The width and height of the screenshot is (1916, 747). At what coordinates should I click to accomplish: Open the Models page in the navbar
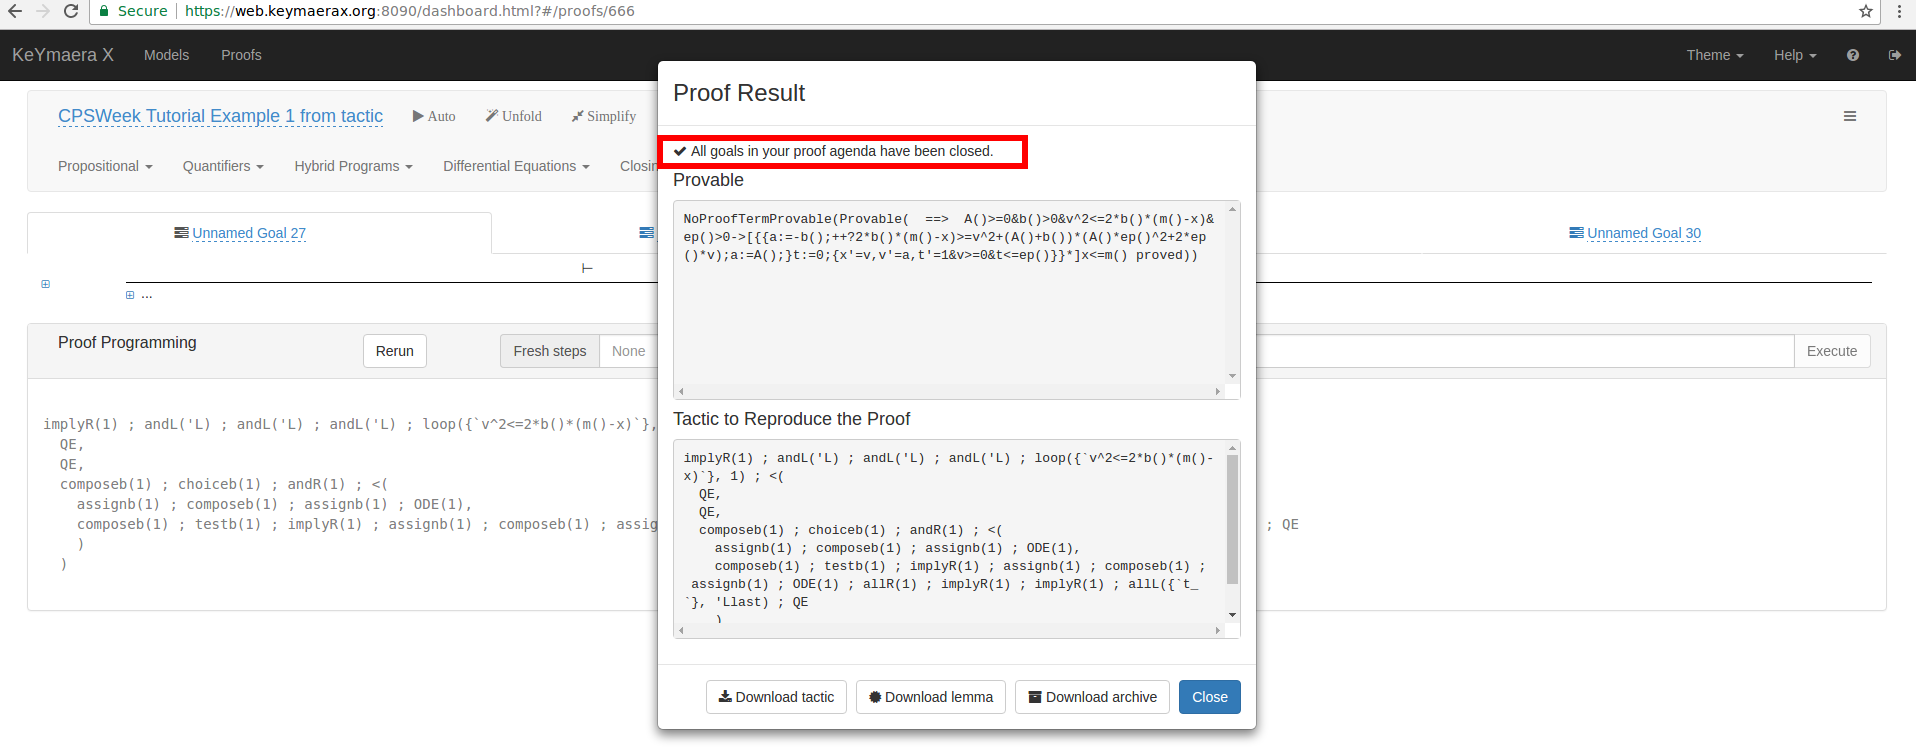(x=166, y=55)
